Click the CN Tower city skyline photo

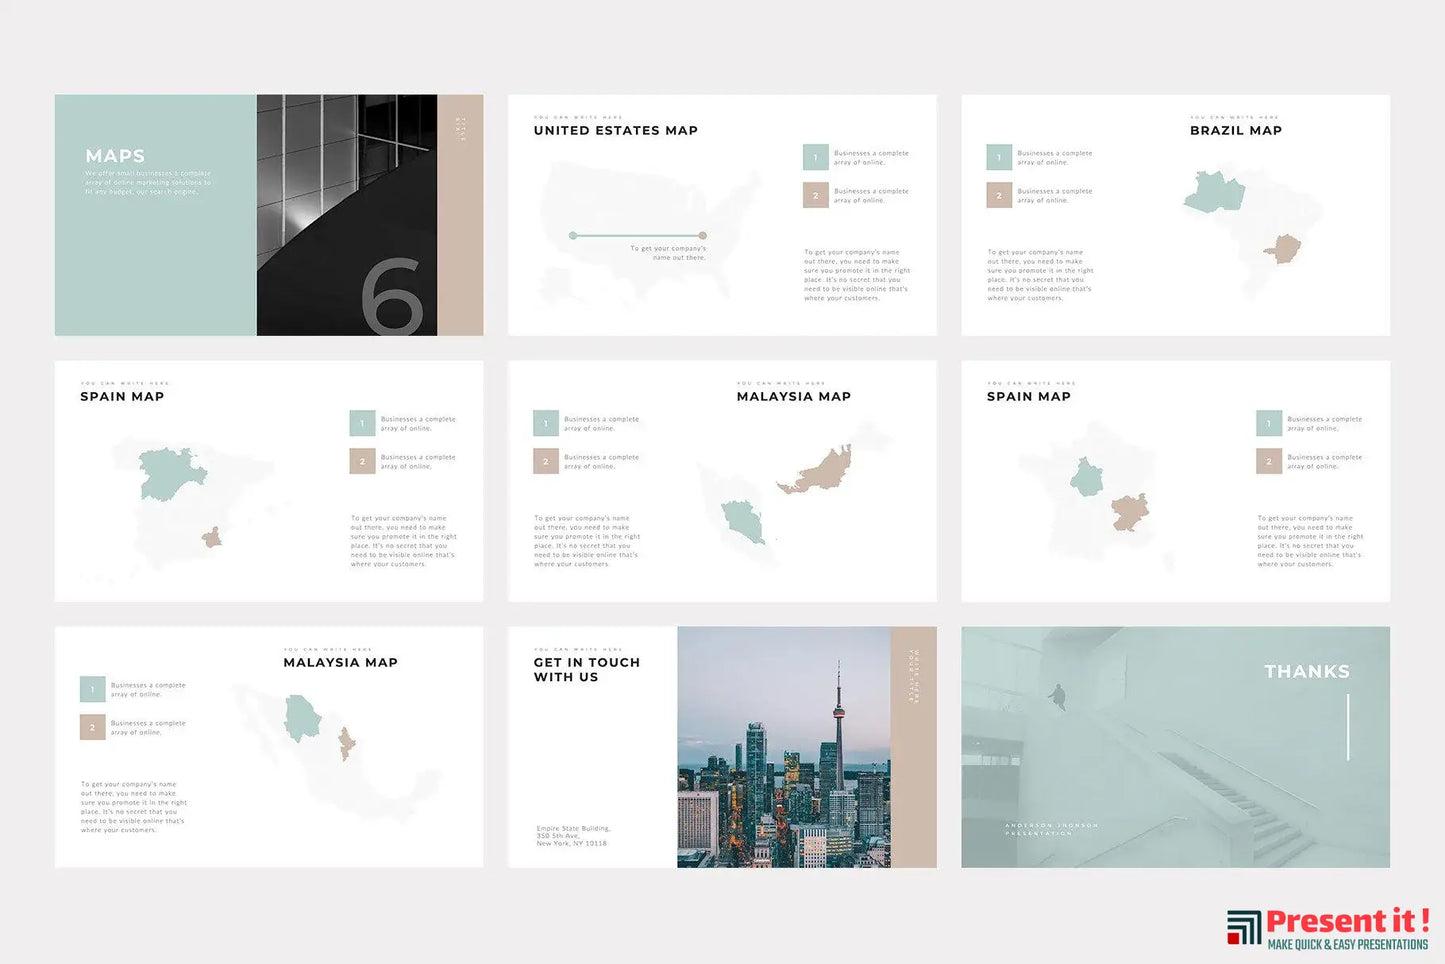pyautogui.click(x=783, y=747)
